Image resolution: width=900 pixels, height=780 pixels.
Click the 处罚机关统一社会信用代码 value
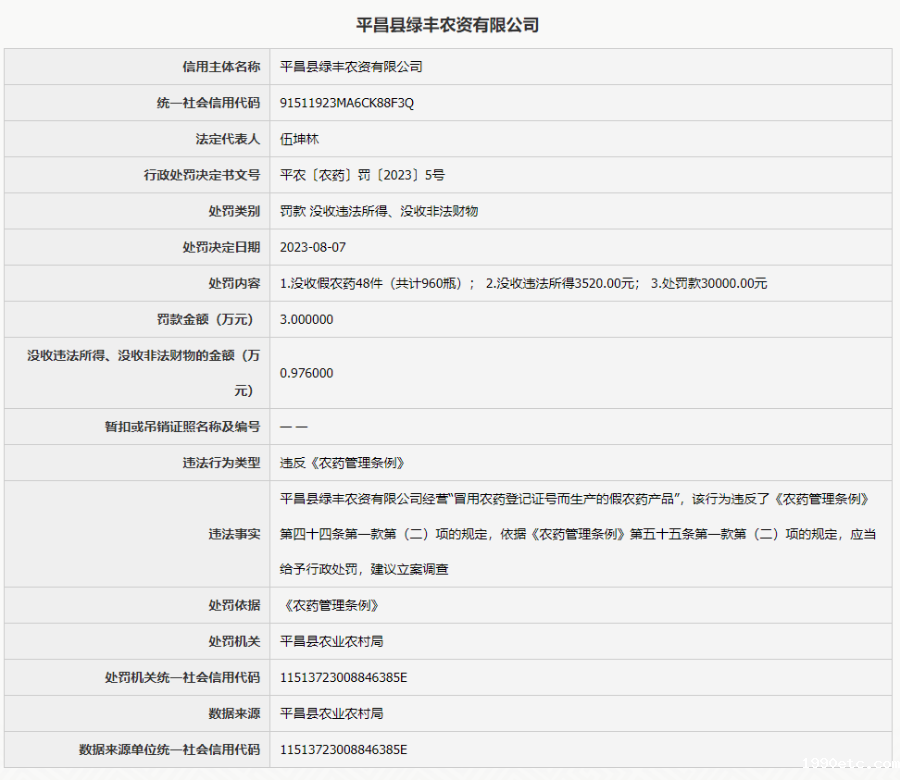[344, 678]
